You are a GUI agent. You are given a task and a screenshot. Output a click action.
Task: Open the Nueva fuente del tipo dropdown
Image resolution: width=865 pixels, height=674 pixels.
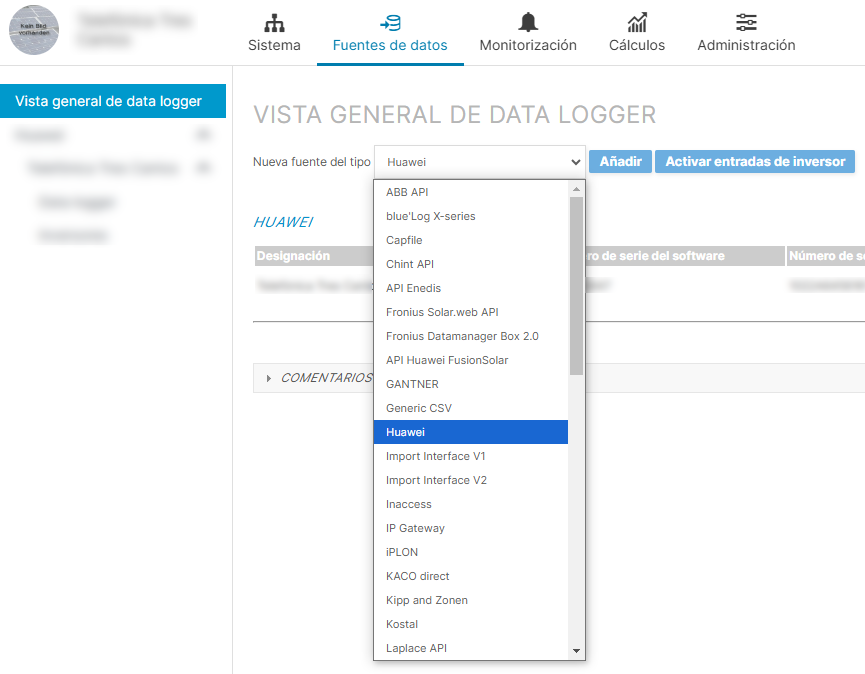coord(479,162)
